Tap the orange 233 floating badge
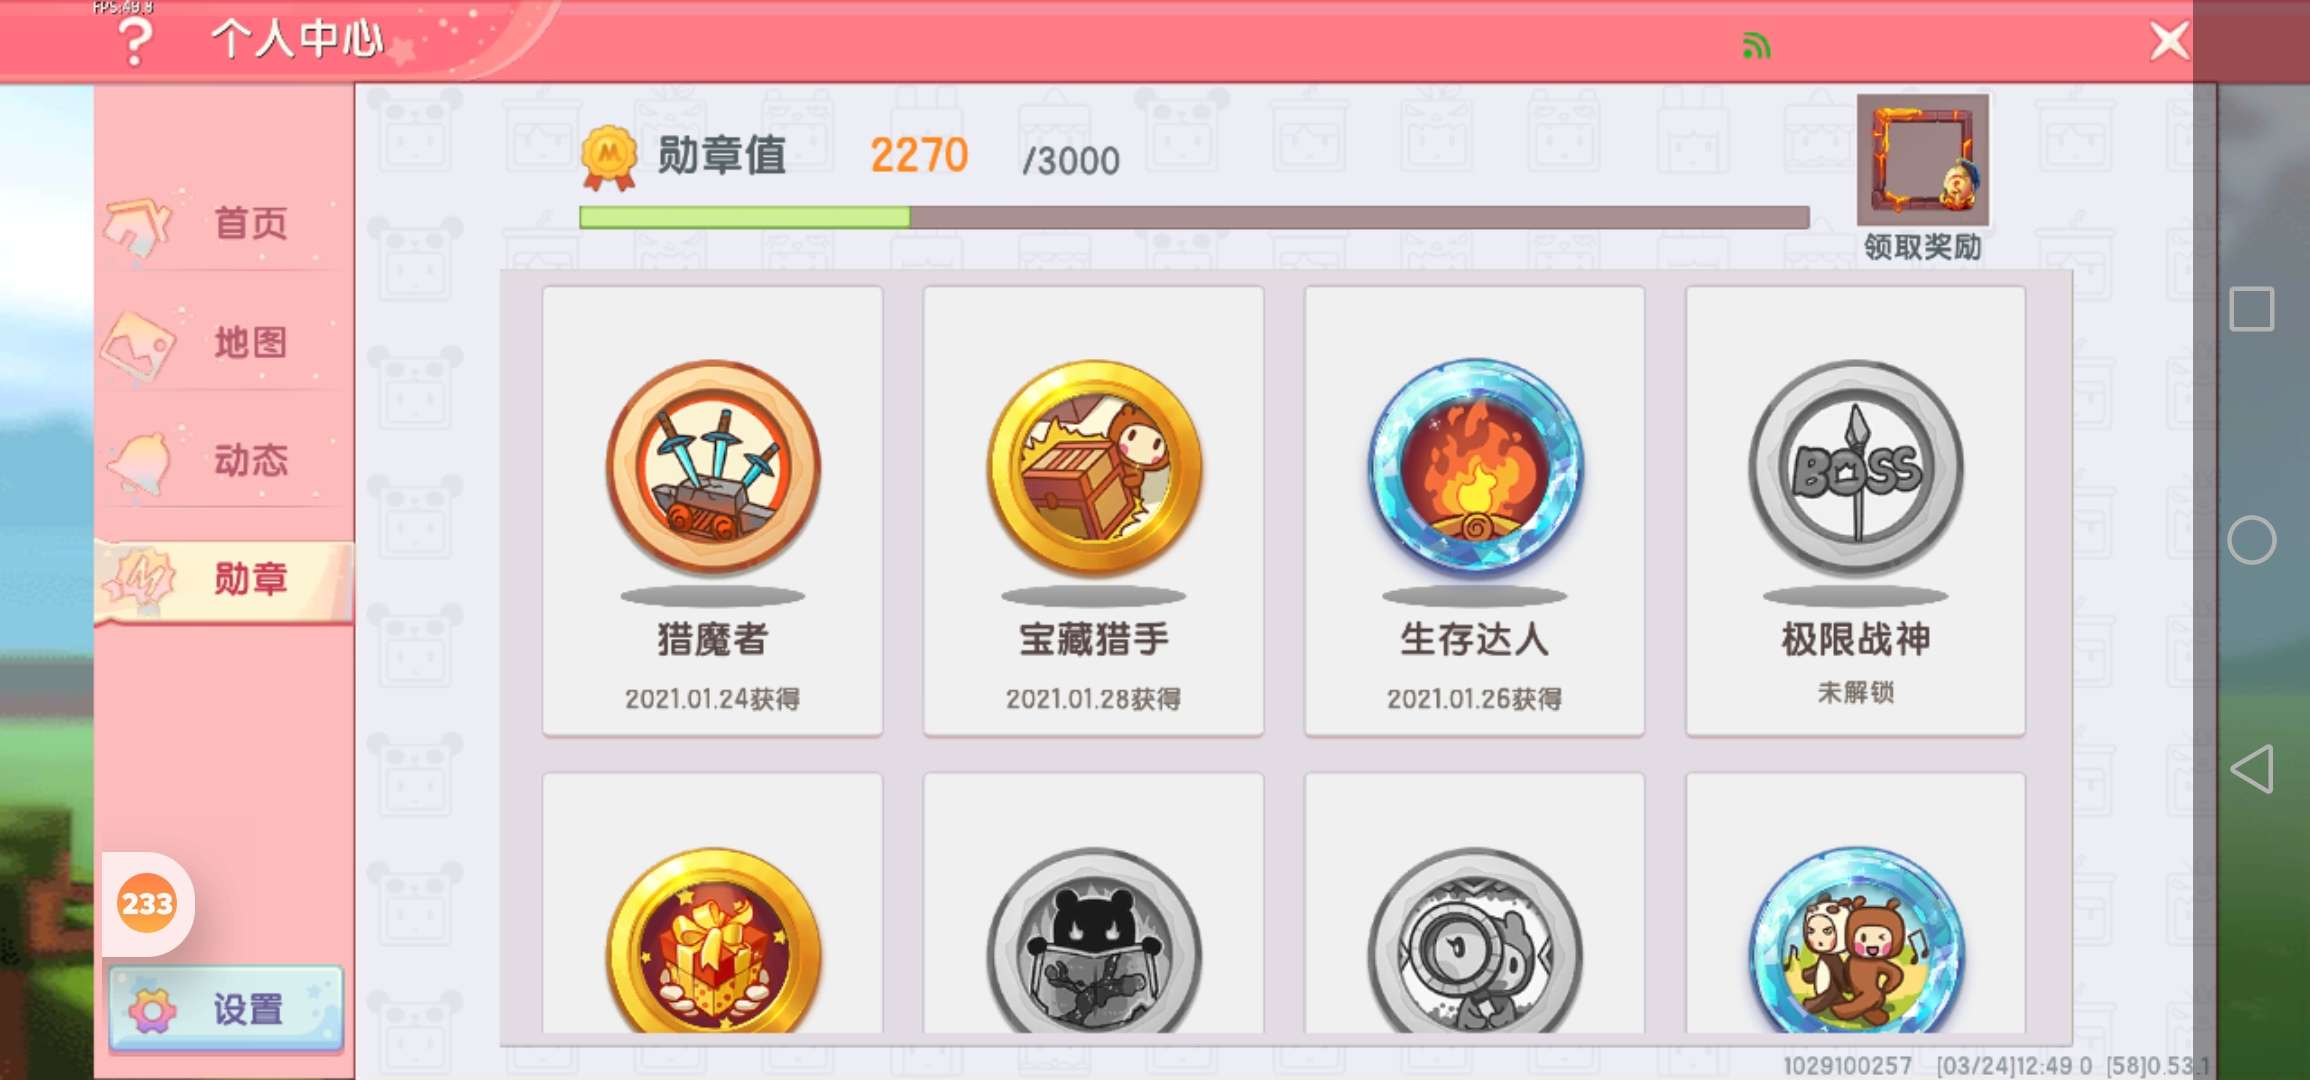 pyautogui.click(x=147, y=904)
